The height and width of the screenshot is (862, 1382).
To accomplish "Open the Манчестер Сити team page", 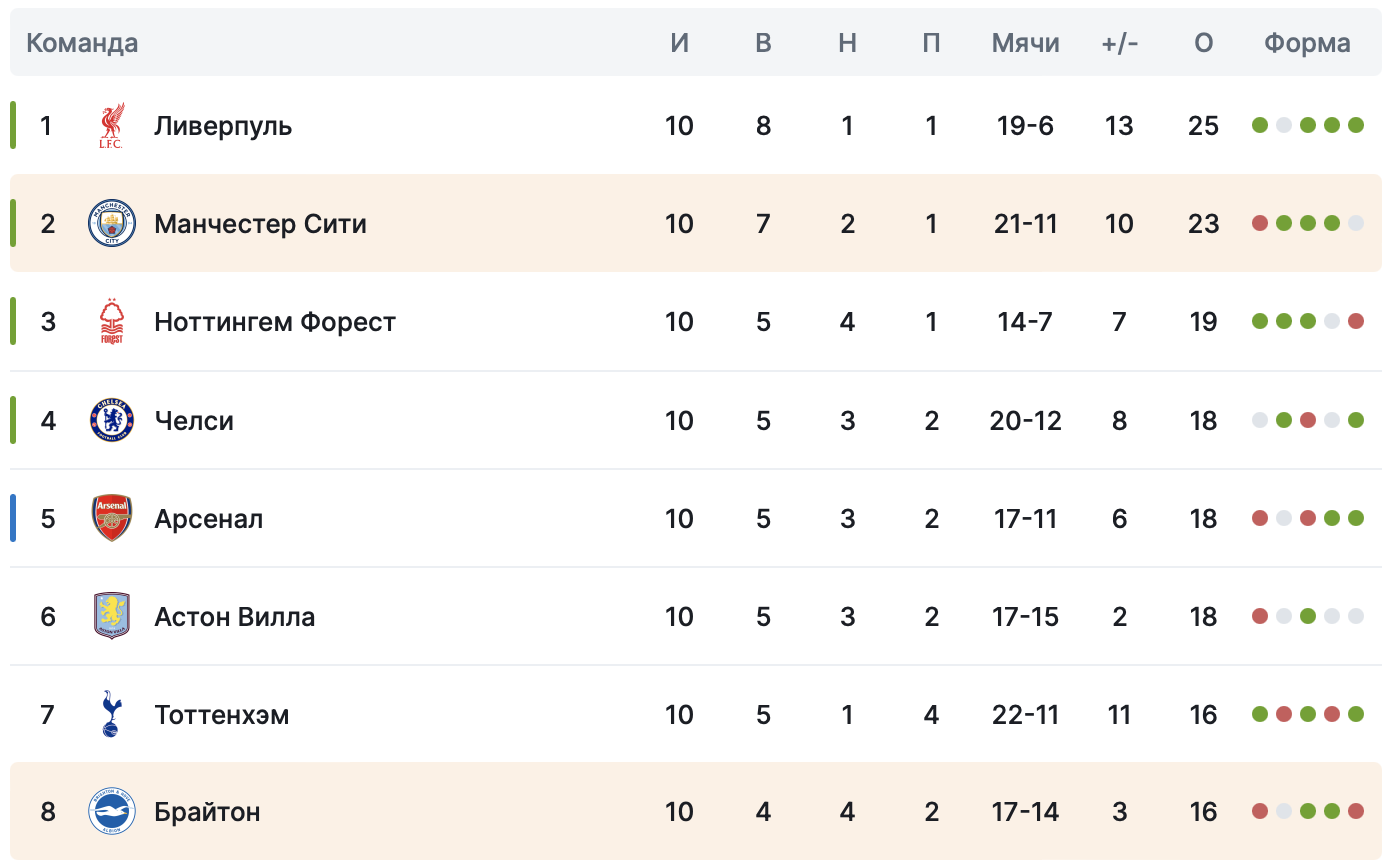I will coord(260,223).
